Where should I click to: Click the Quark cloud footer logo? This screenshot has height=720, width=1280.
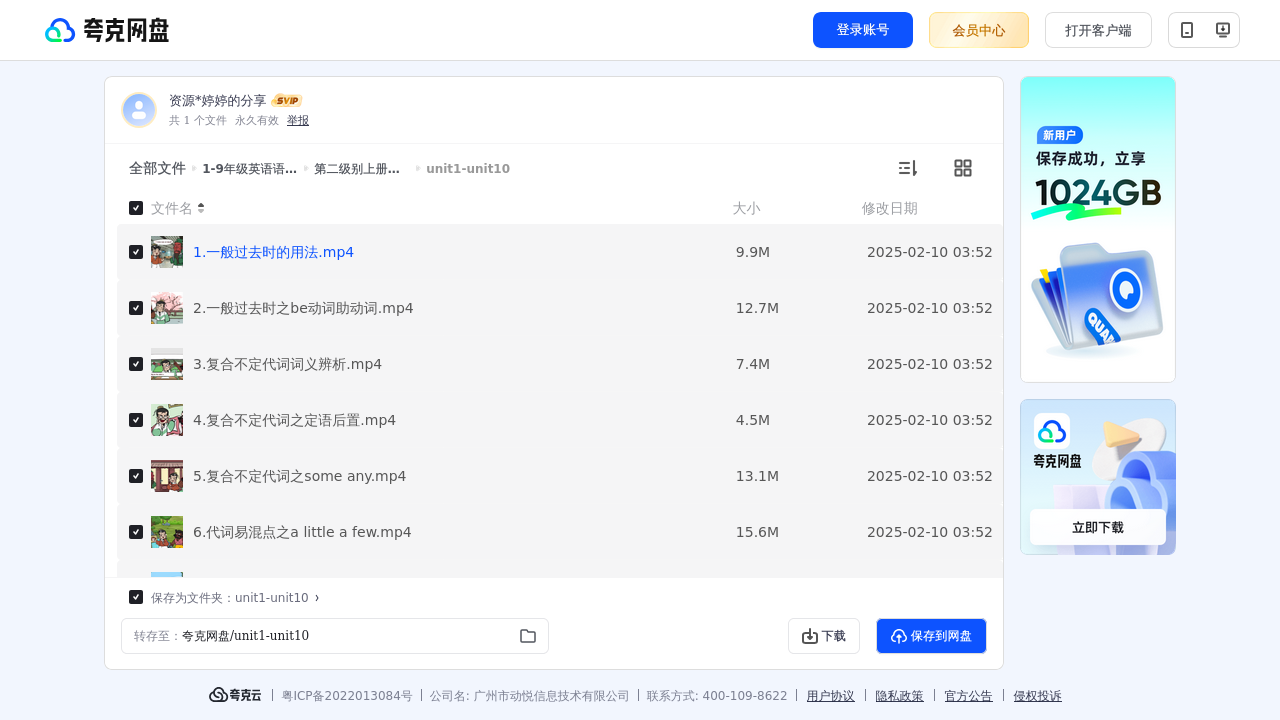[x=235, y=695]
